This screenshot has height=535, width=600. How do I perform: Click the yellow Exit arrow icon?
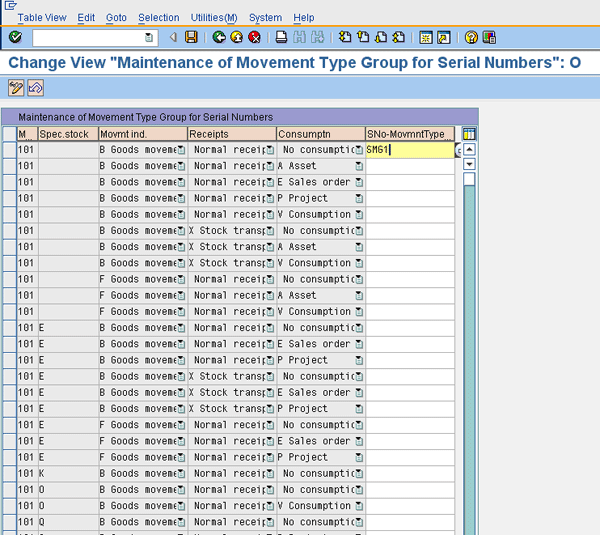pos(237,37)
